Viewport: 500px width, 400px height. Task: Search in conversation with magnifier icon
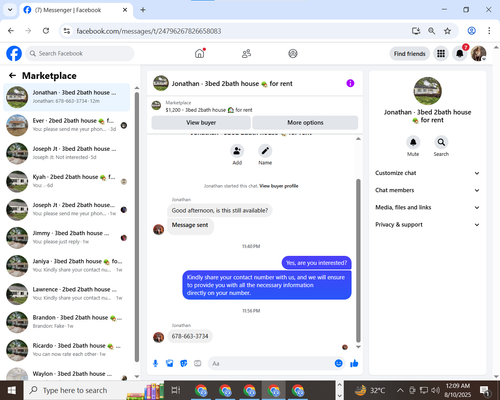(441, 142)
